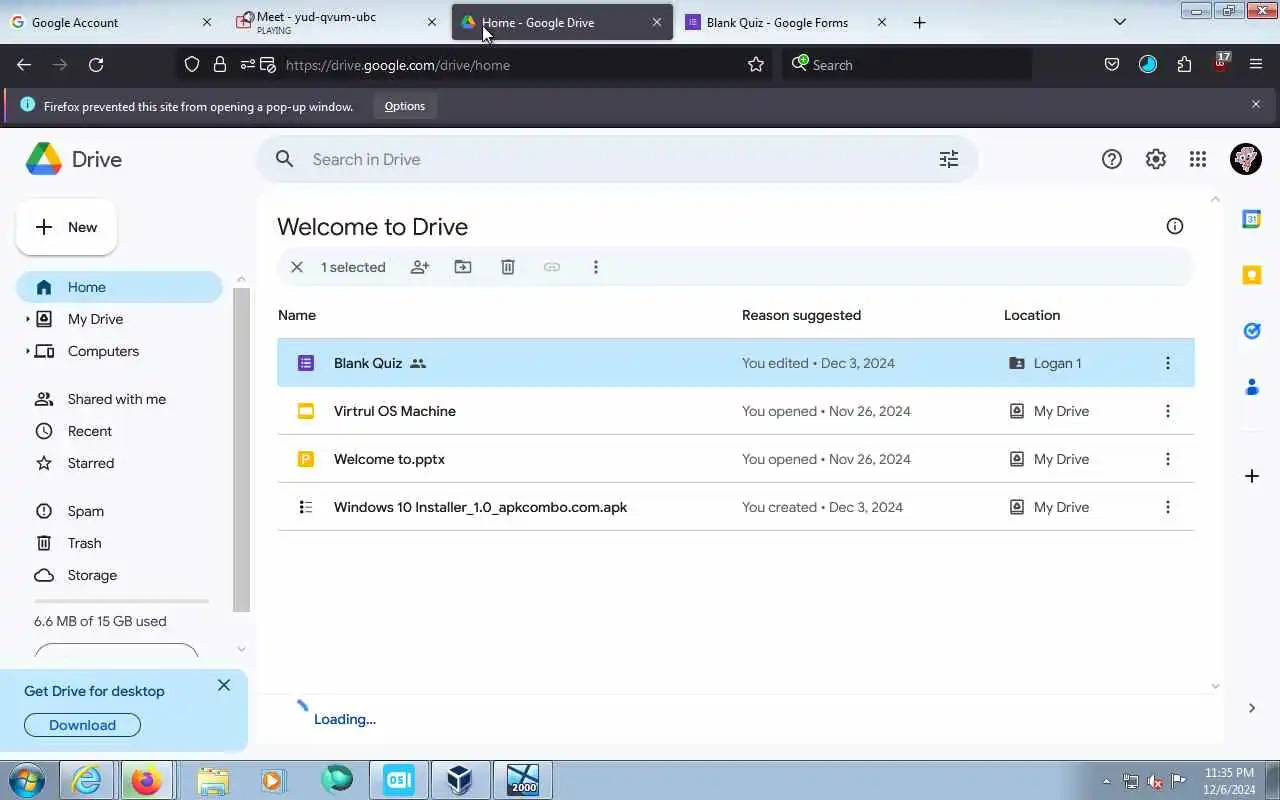Open Drive support help icon
Screen dimensions: 1280x800
pos(1112,159)
